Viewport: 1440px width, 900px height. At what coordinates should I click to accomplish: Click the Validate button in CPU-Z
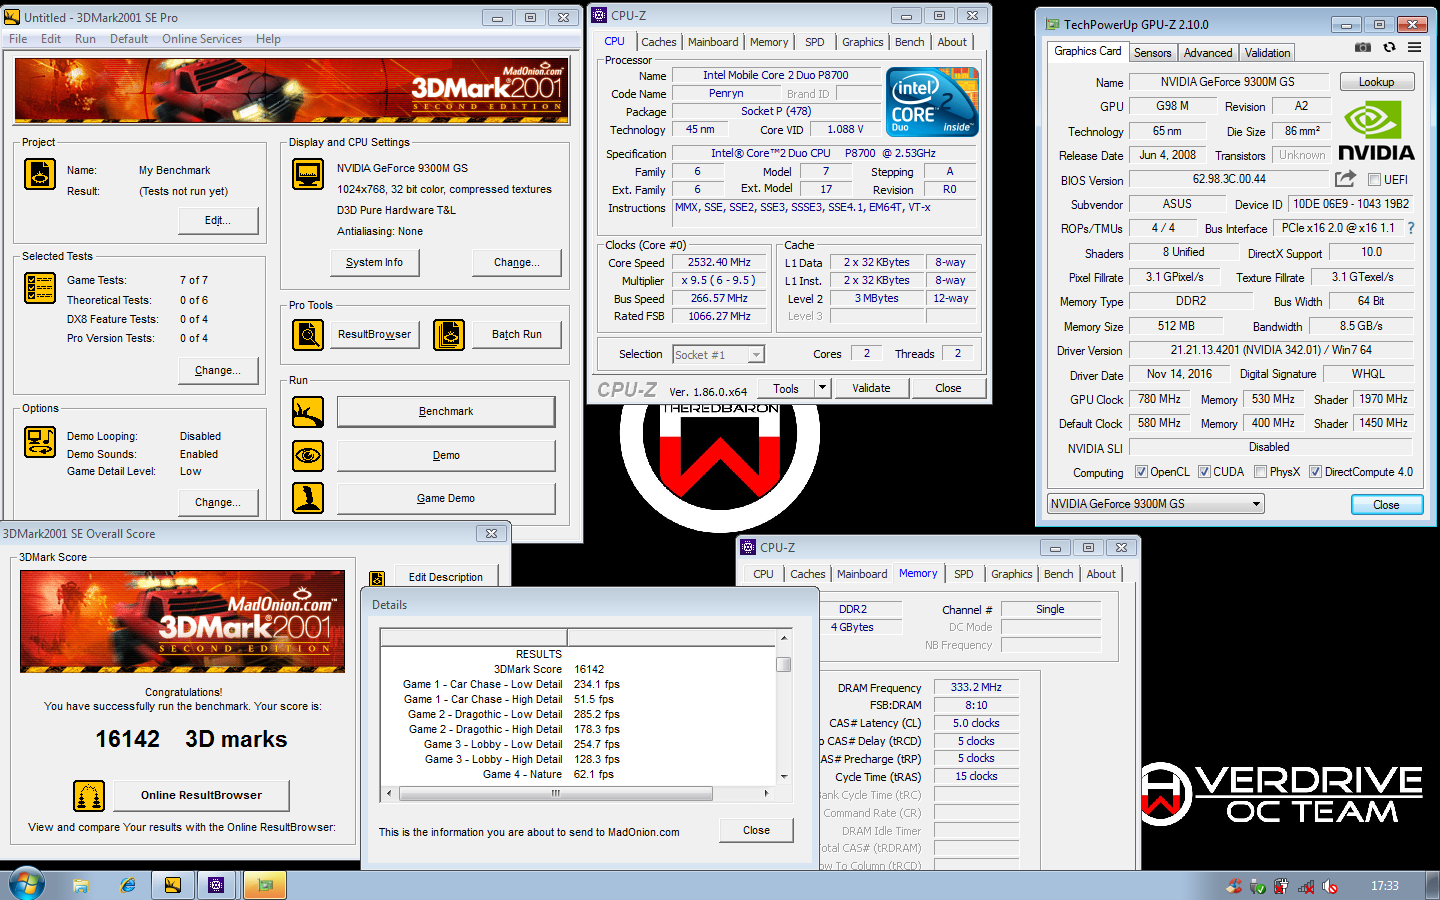click(871, 388)
